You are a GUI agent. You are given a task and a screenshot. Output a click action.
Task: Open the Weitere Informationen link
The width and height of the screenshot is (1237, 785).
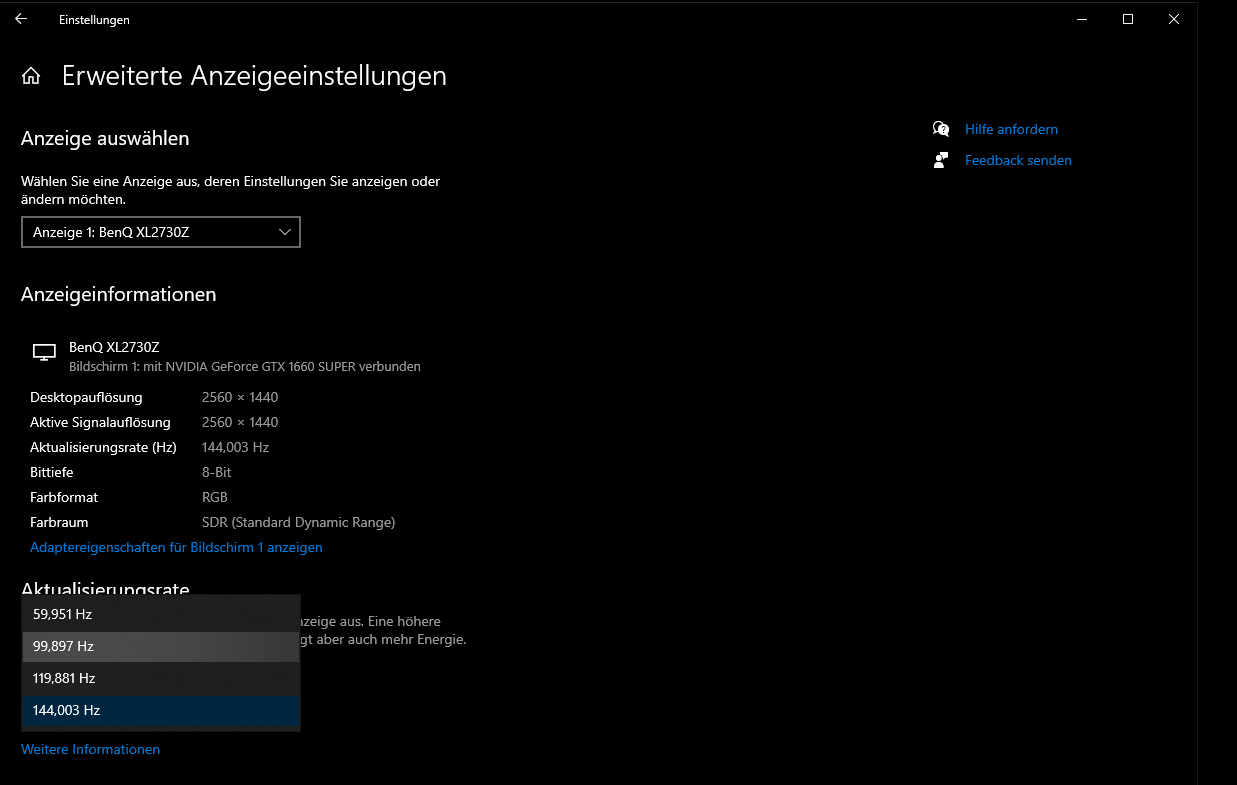(90, 749)
